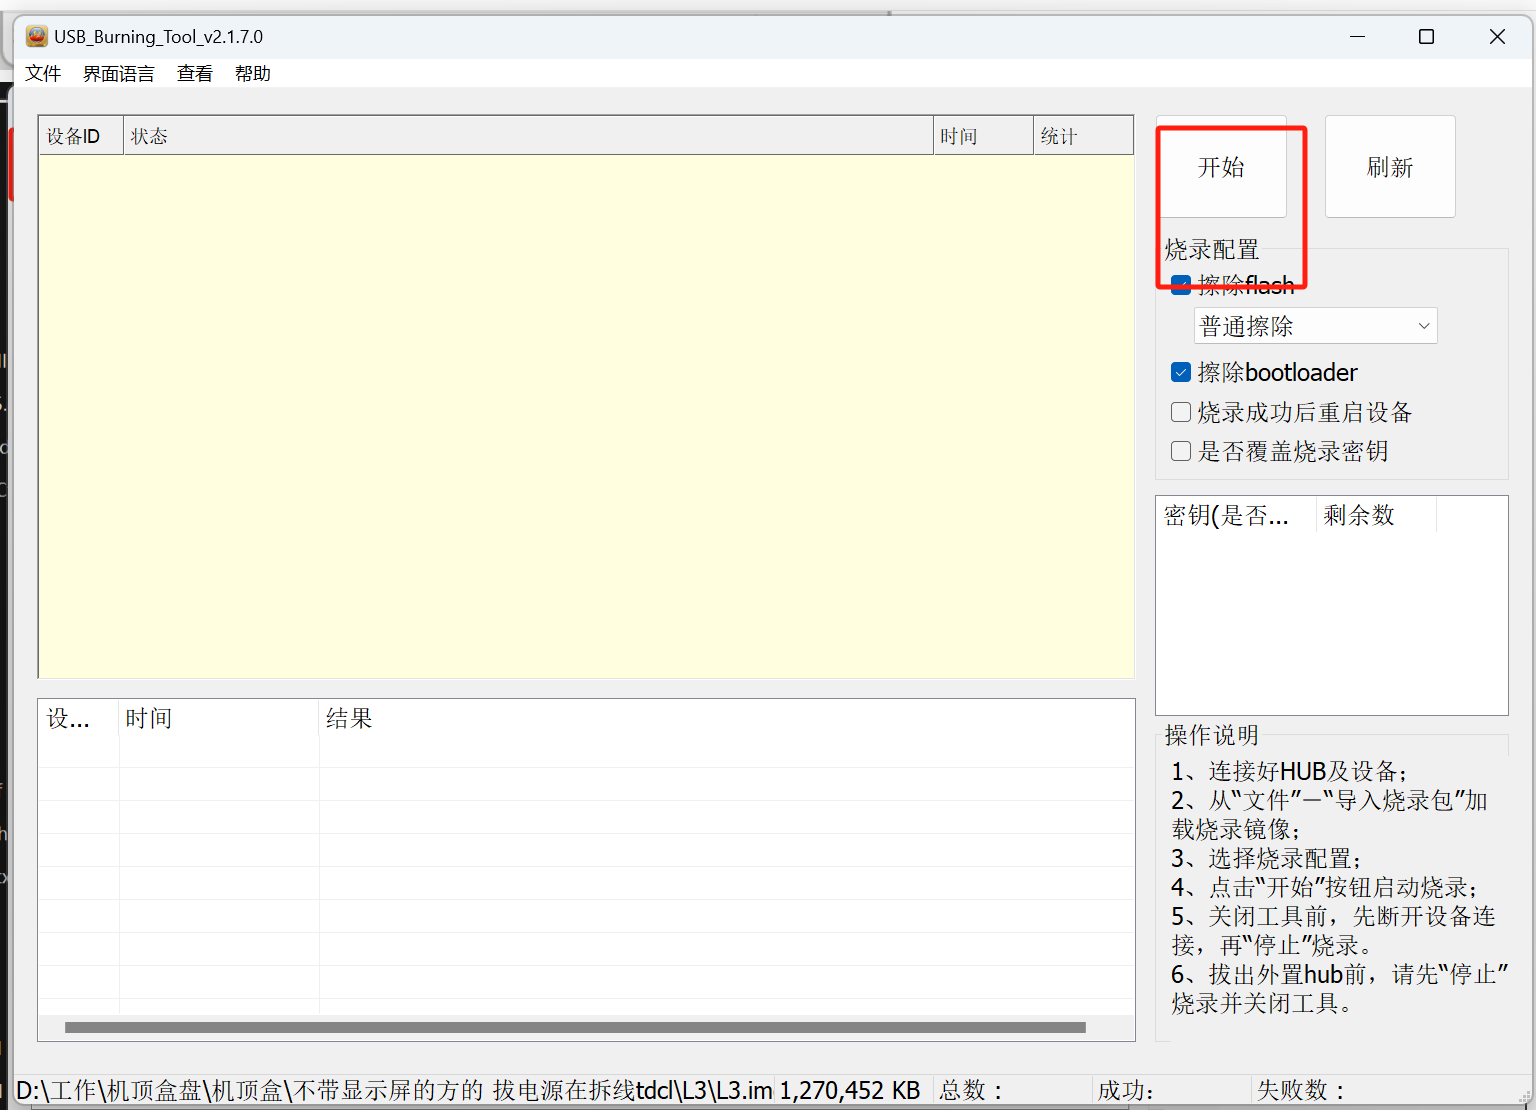
Task: Check the 是否覆盖烧录密钥 option
Action: 1181,451
